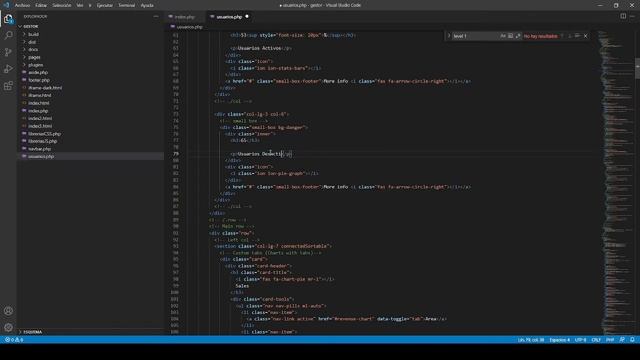Viewport: 640px width, 360px height.
Task: Go to previous find match arrow
Action: [x=562, y=36]
